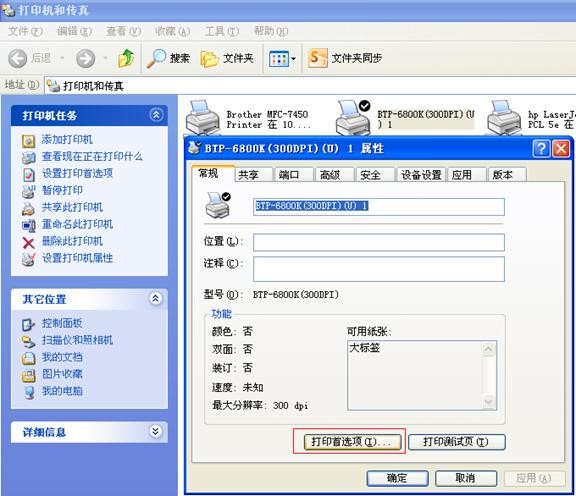Click the 注释 comment input field
The height and width of the screenshot is (496, 576).
[379, 269]
